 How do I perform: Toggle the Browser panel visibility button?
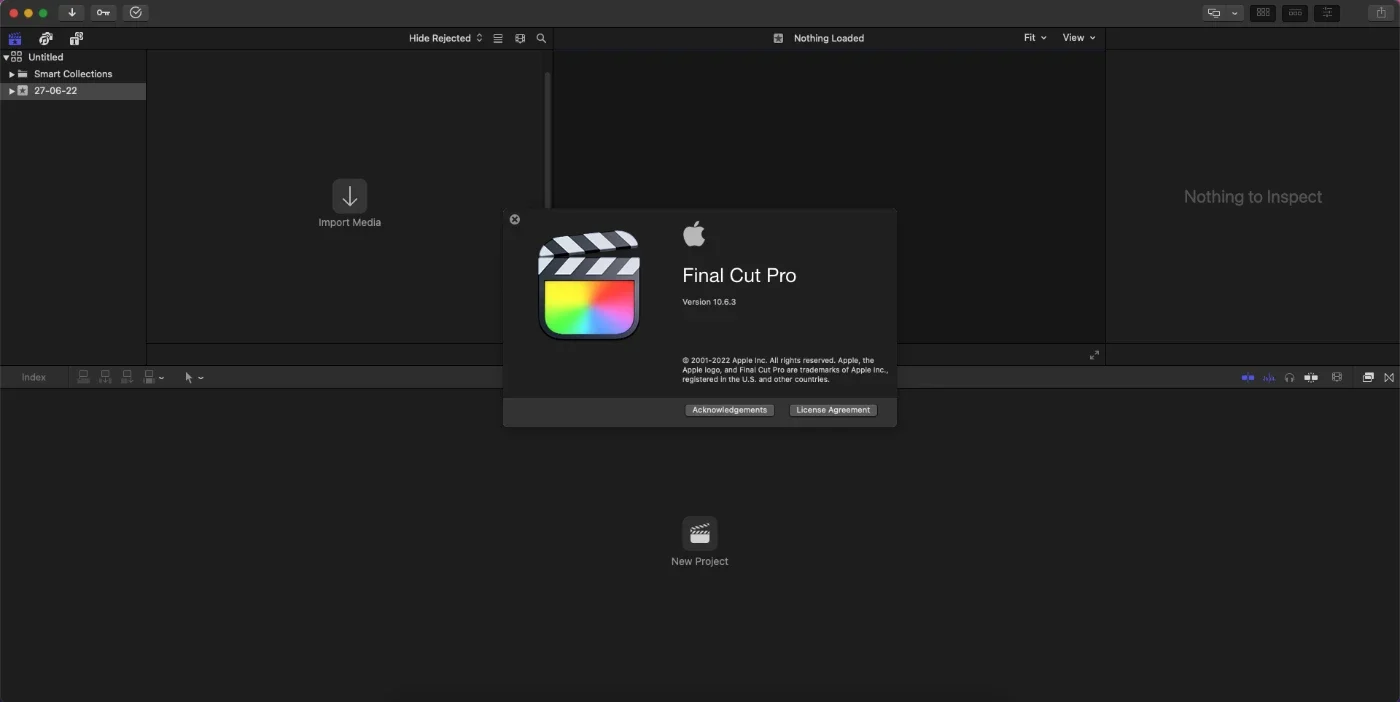(x=1263, y=13)
